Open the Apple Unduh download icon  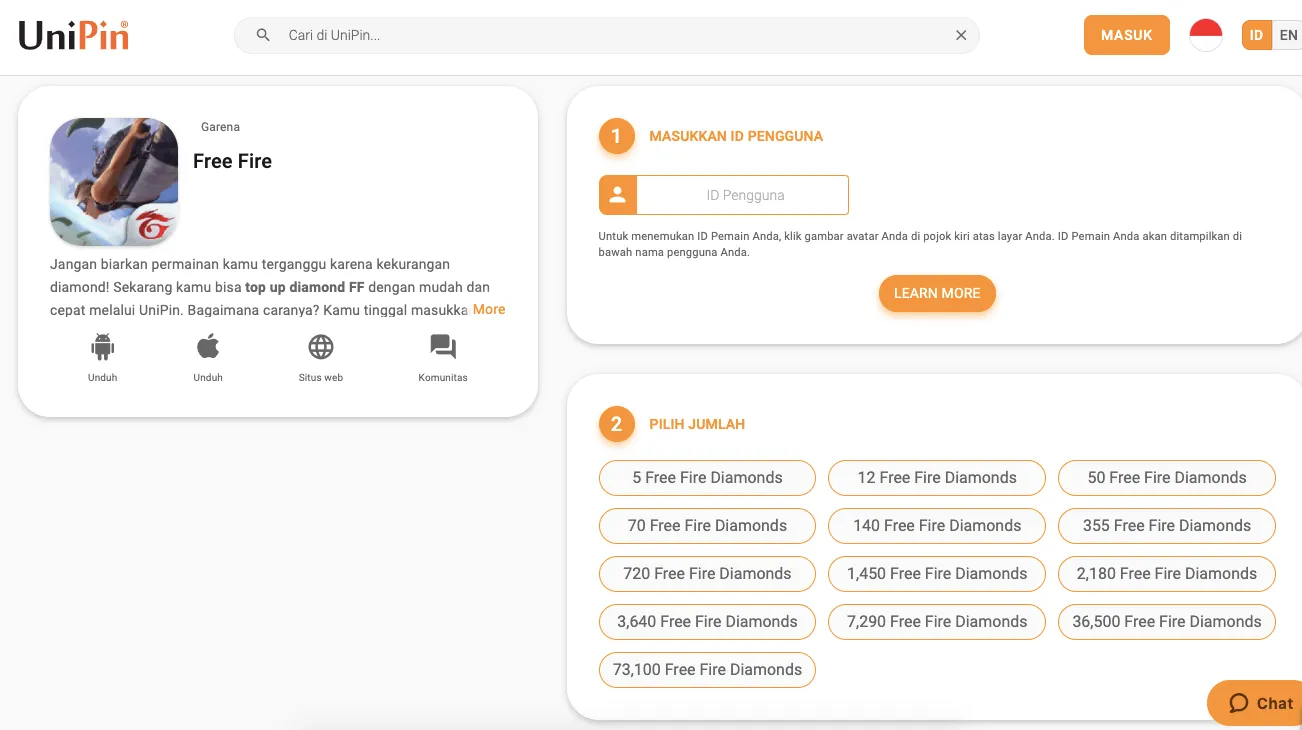click(208, 348)
